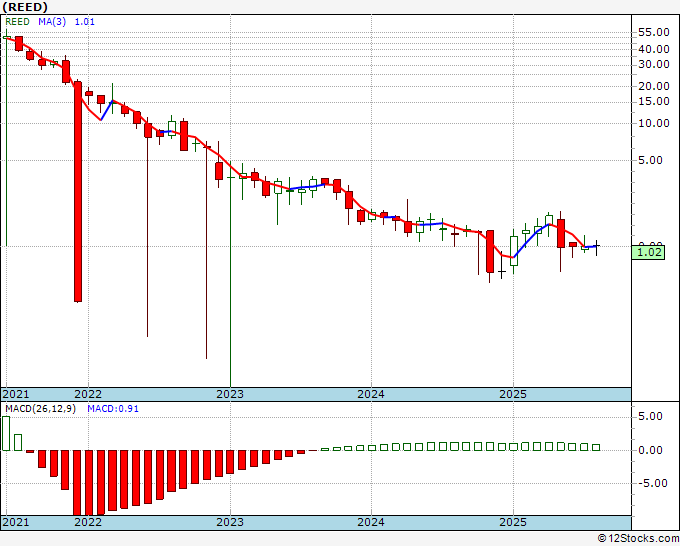Click 2021 on the MACD time axis
This screenshot has width=680, height=546.
[16, 522]
